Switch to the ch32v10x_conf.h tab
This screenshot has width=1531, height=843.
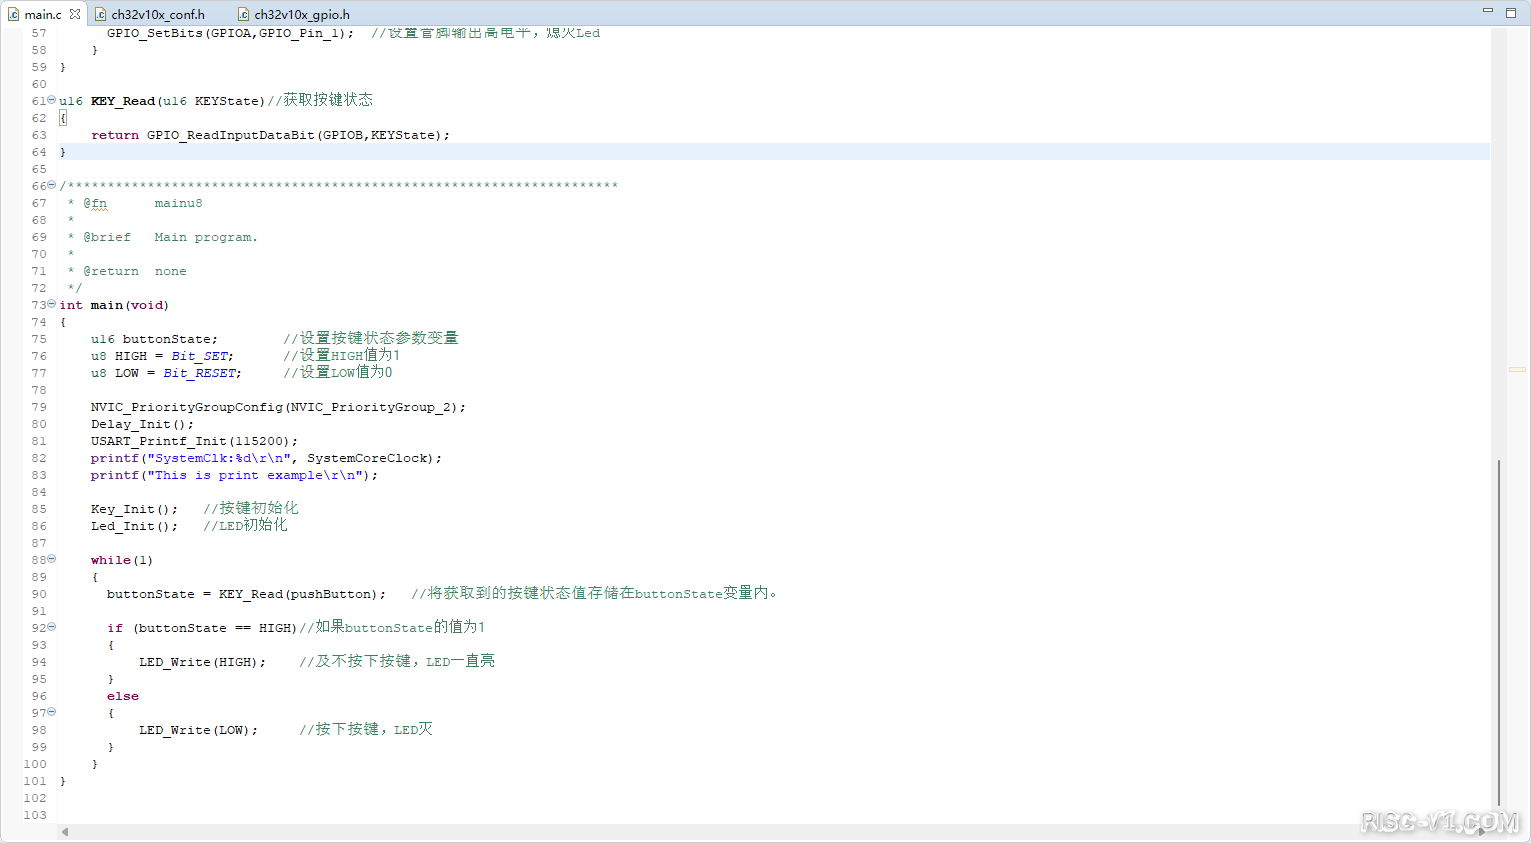click(x=158, y=14)
